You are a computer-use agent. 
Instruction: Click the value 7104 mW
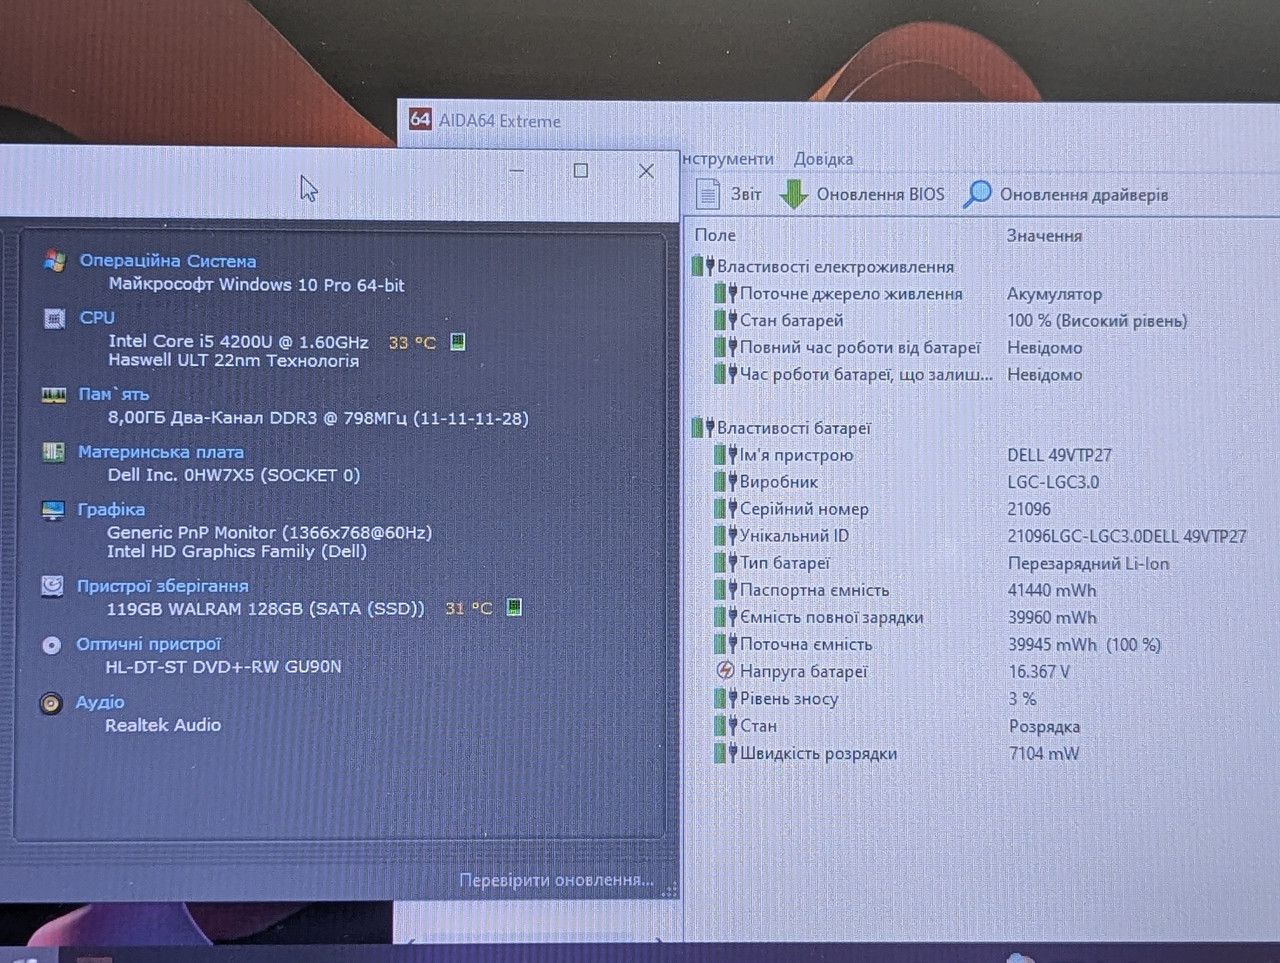1044,753
